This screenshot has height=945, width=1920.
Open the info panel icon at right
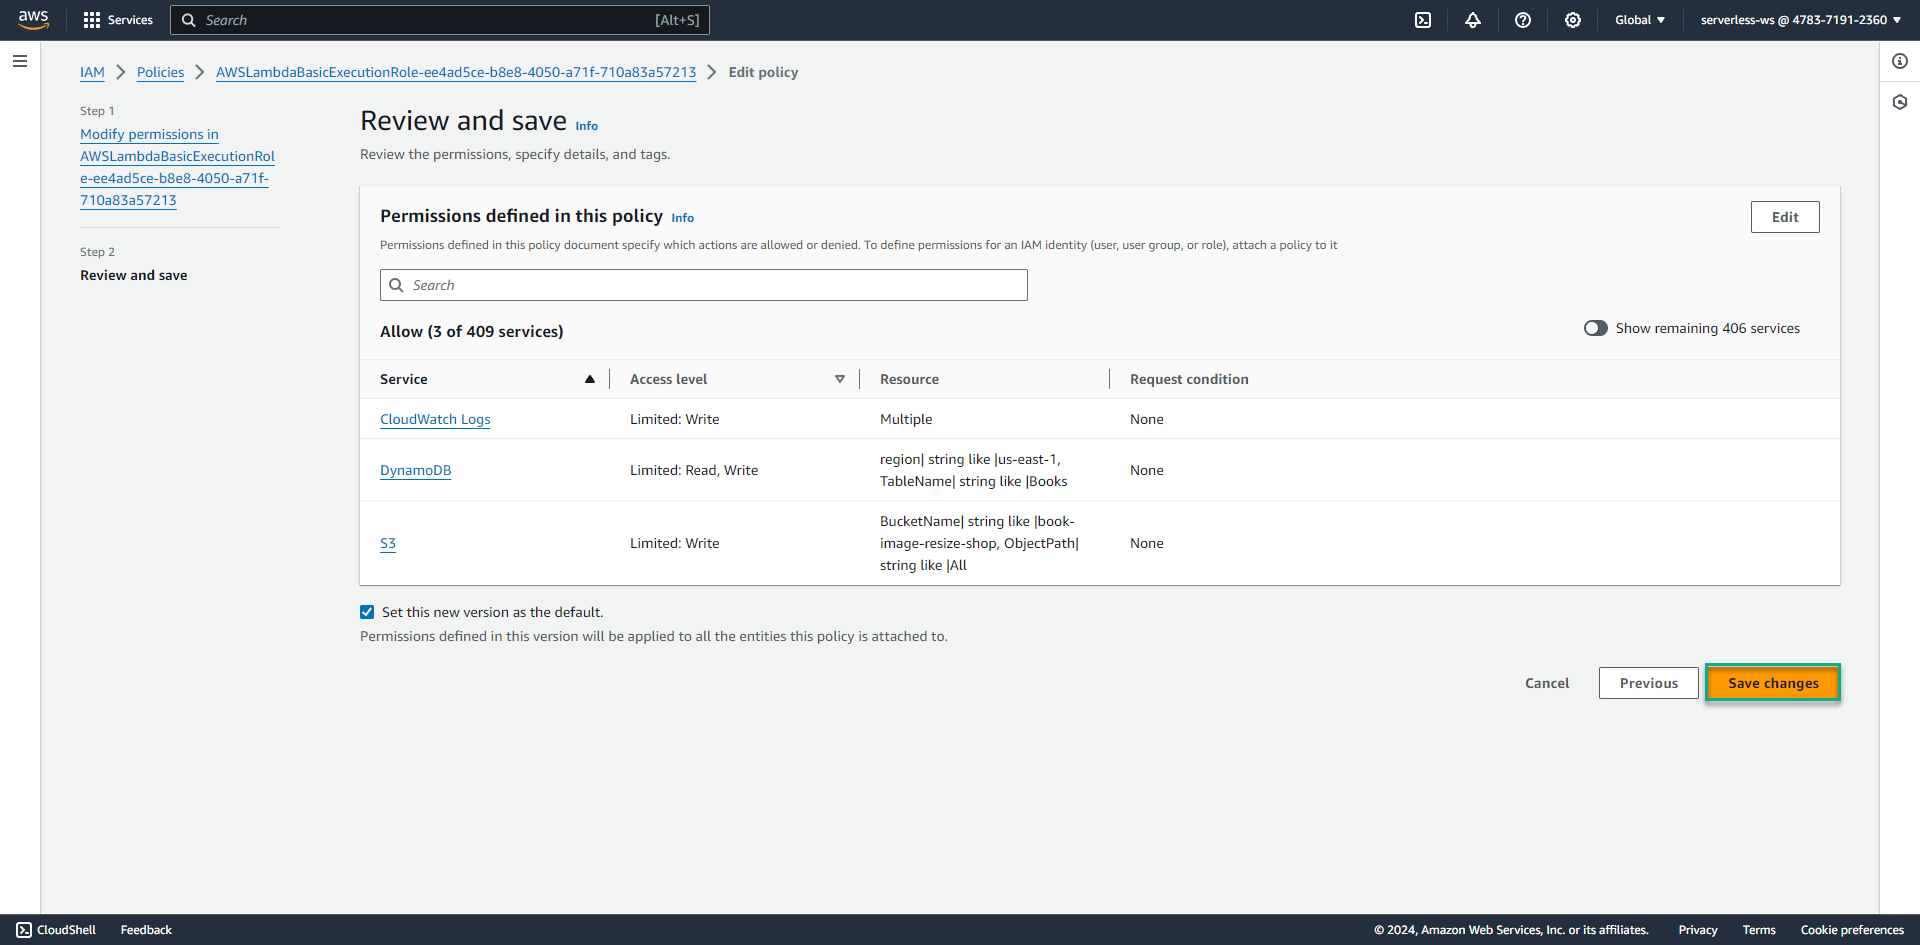pos(1900,61)
